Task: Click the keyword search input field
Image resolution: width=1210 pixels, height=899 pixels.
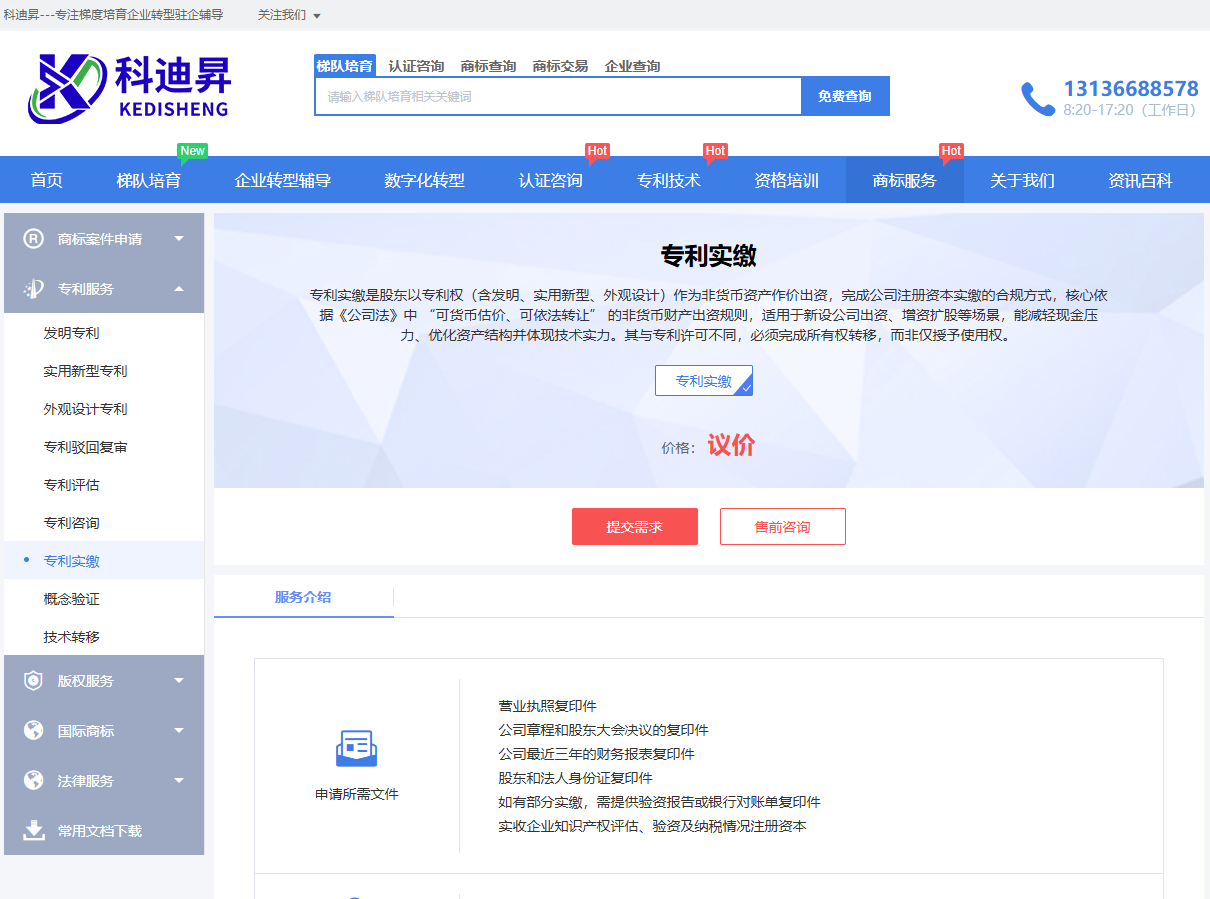Action: 558,97
